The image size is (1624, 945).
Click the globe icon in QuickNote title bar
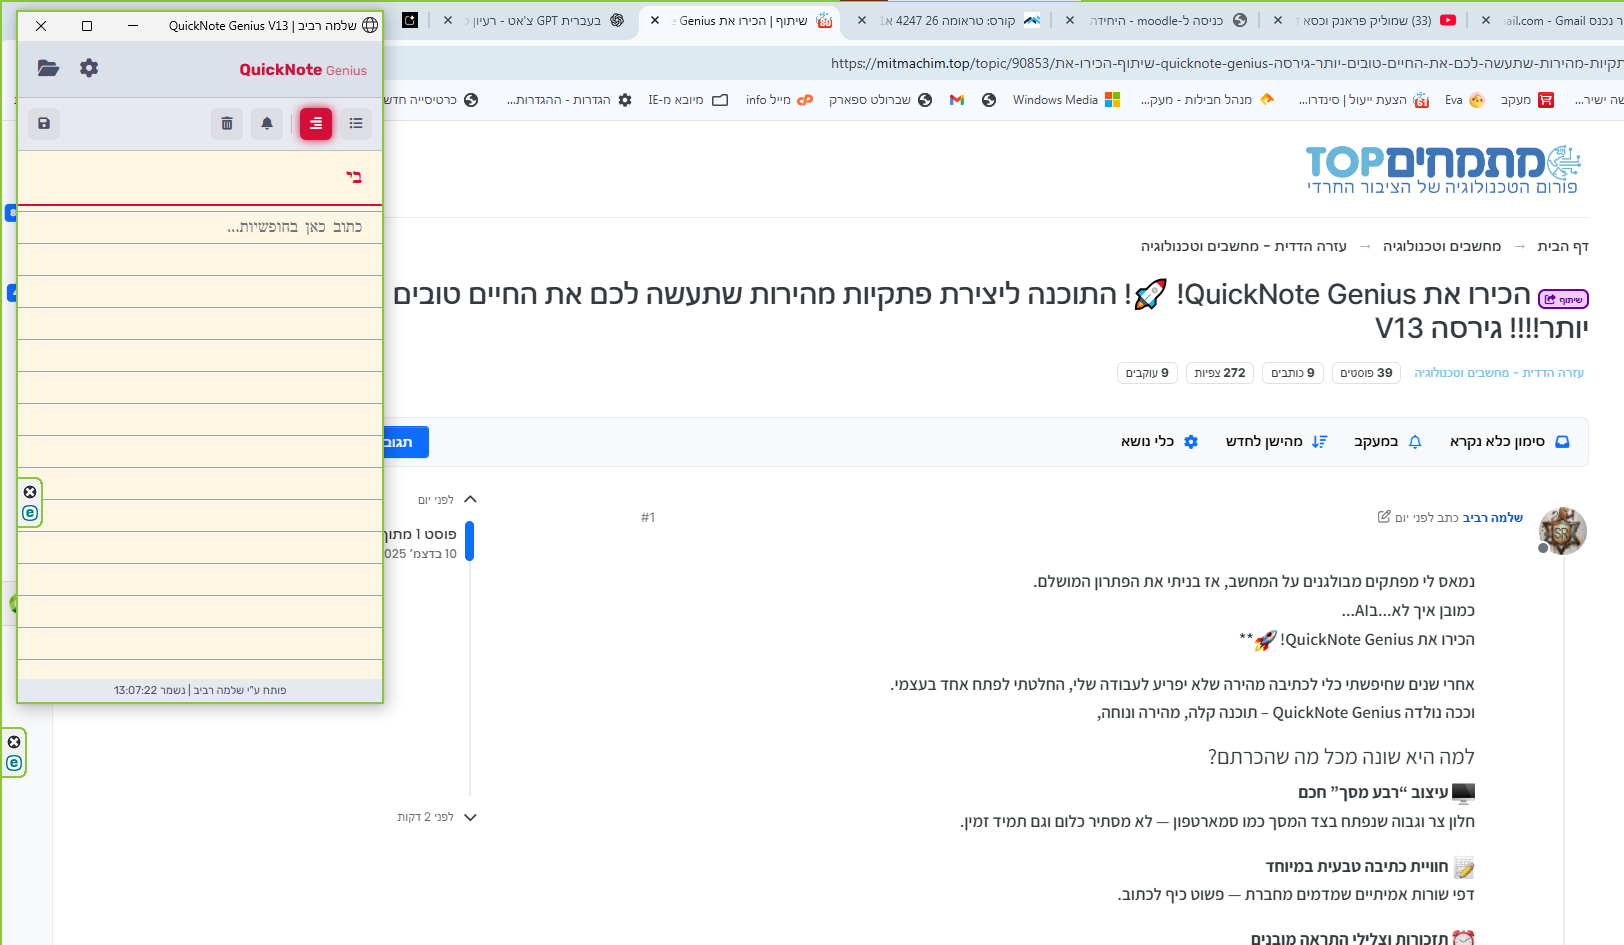click(x=370, y=25)
